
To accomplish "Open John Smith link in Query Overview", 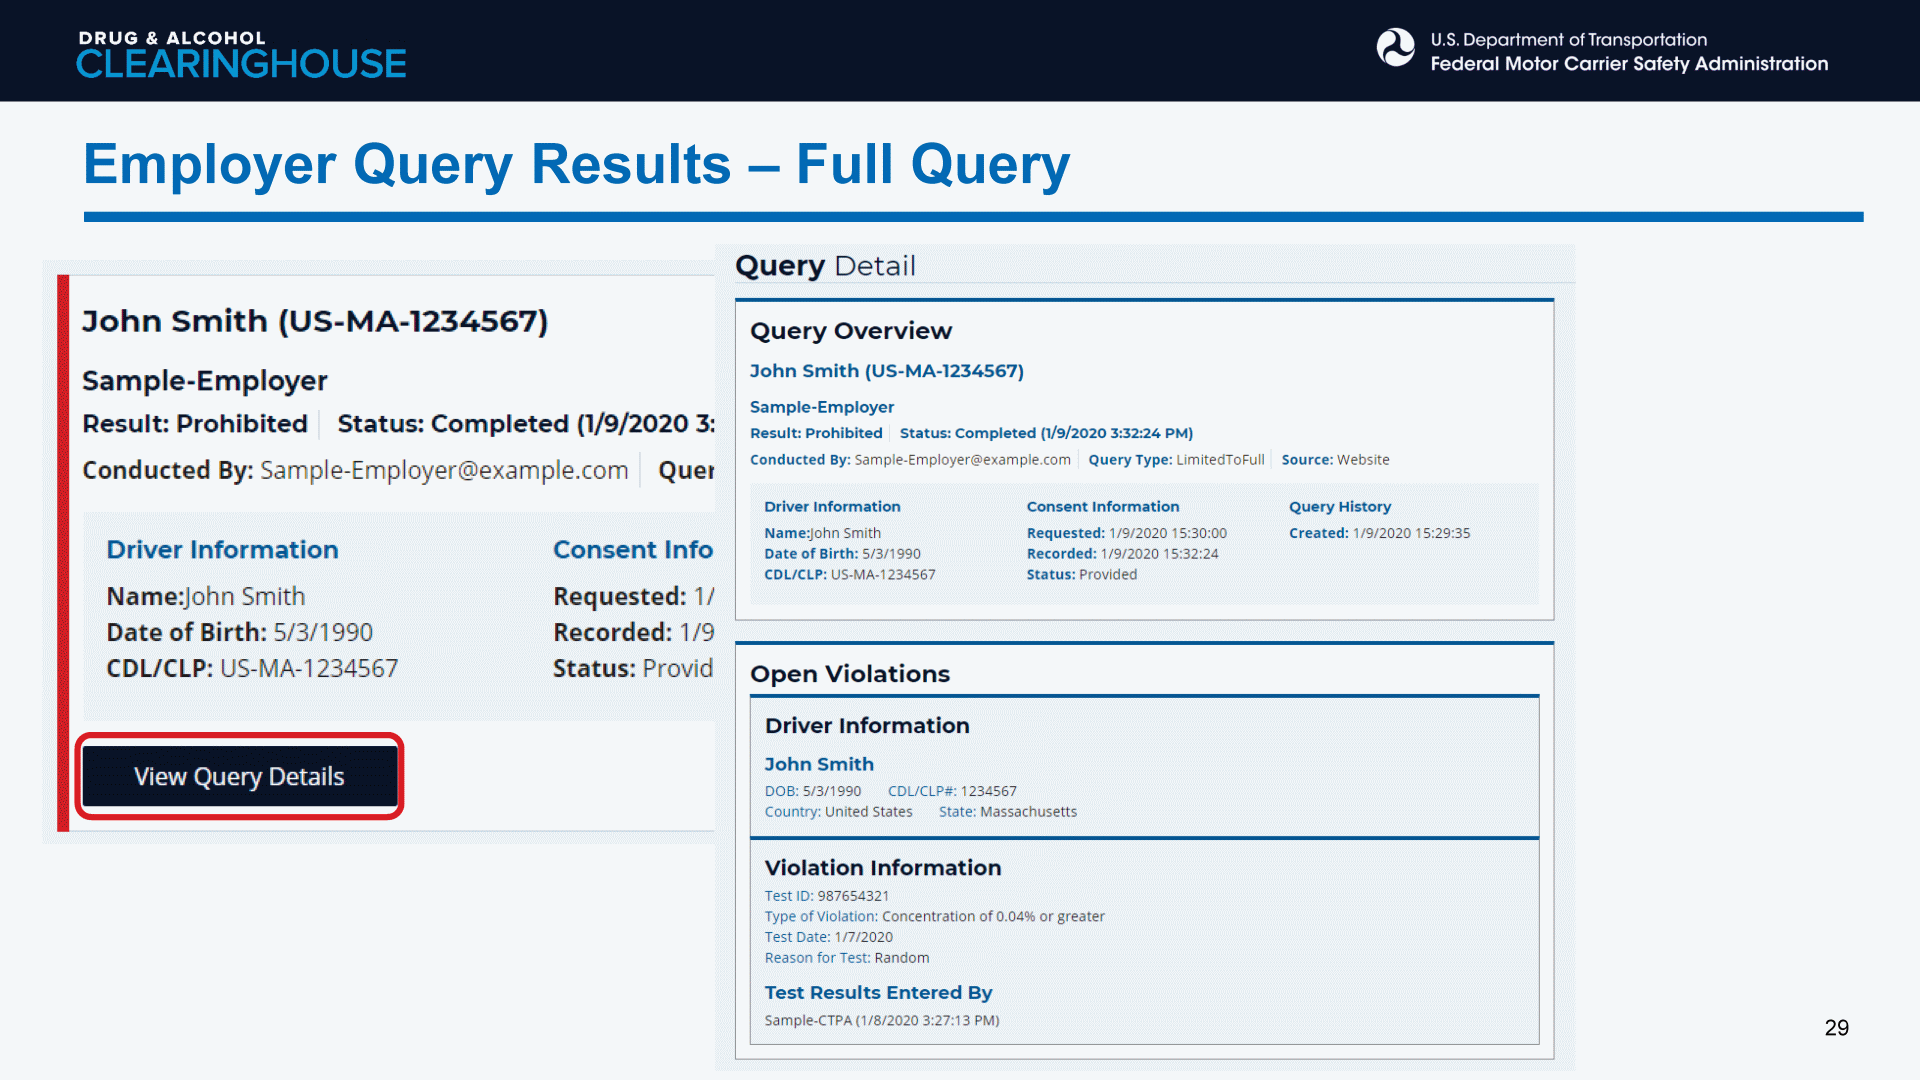I will coord(886,371).
